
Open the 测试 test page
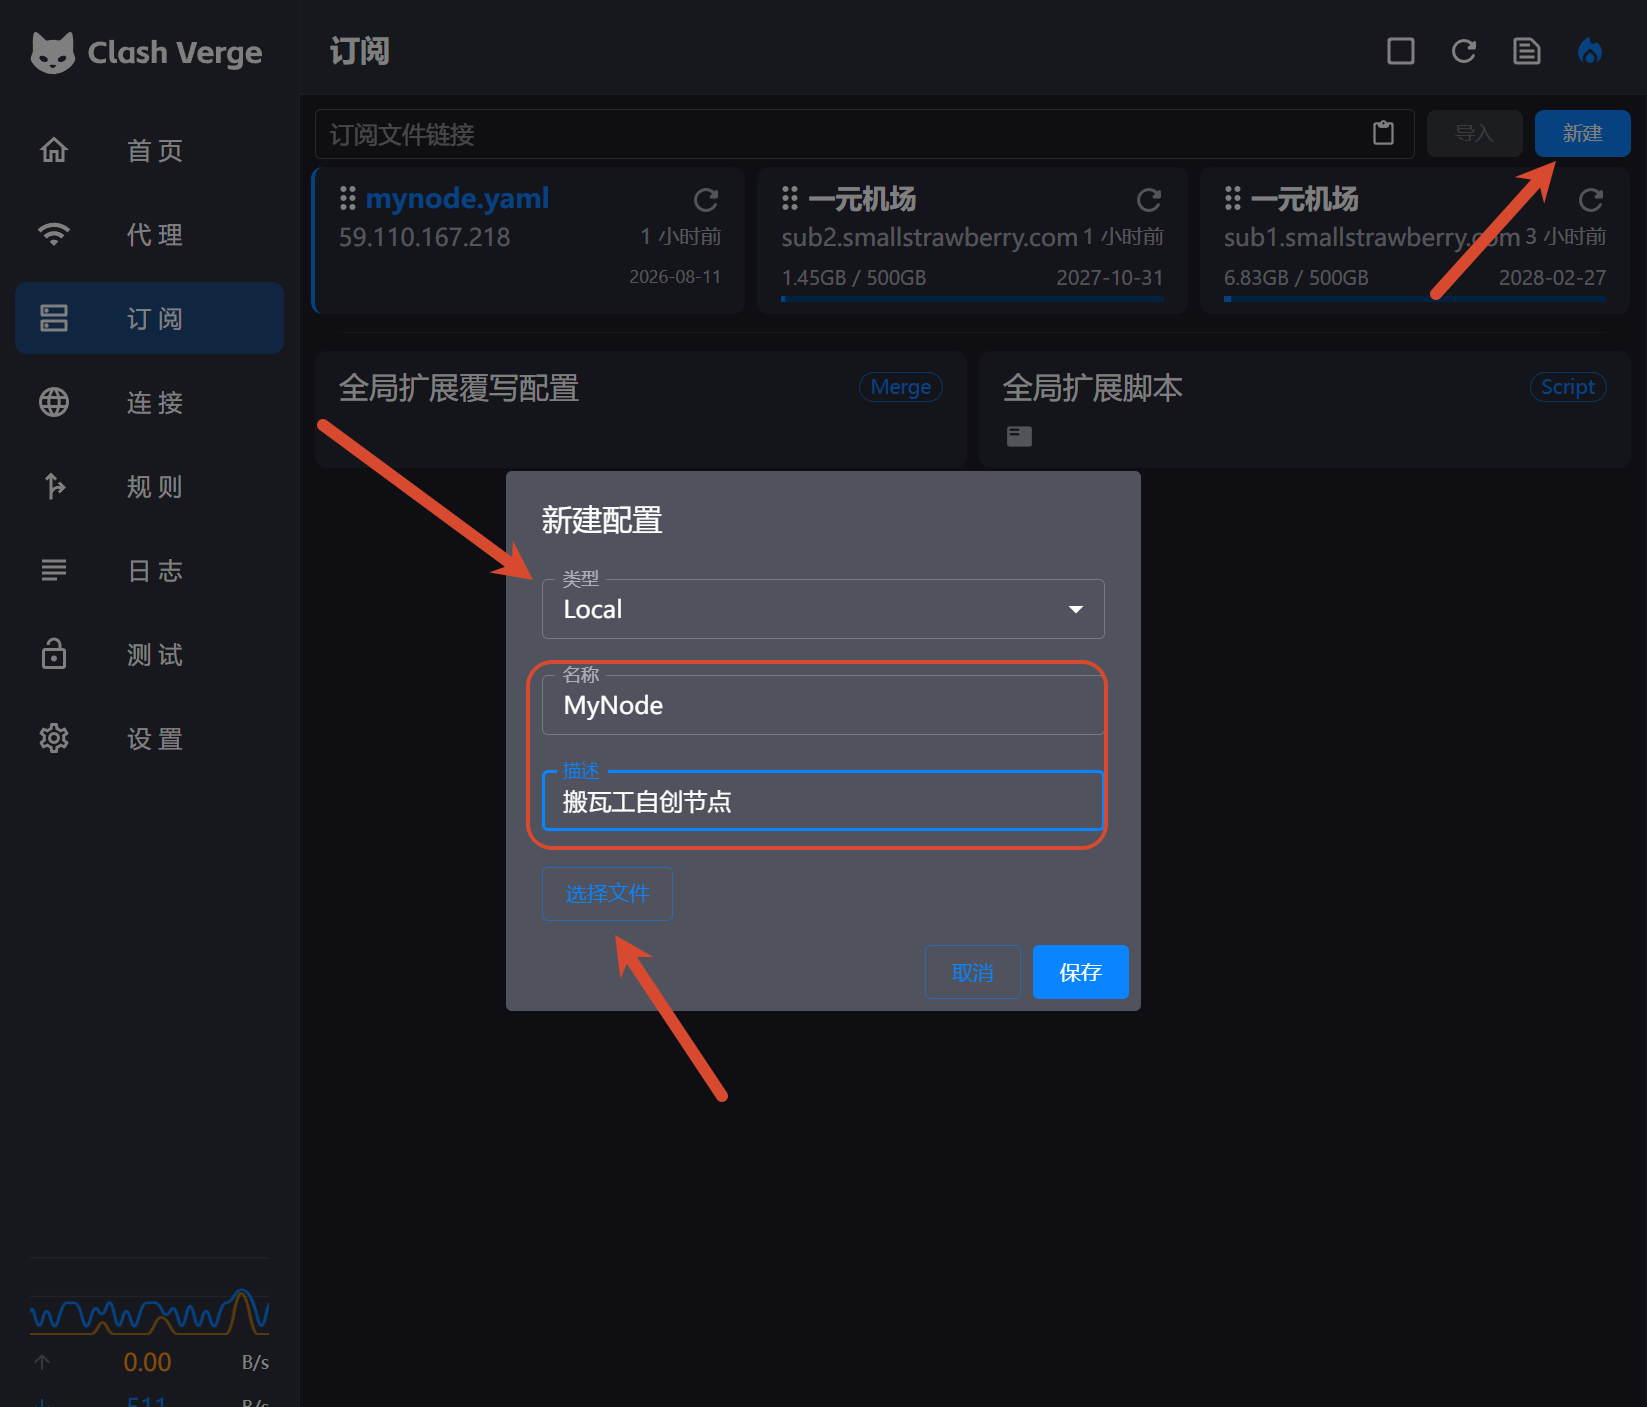coord(150,654)
